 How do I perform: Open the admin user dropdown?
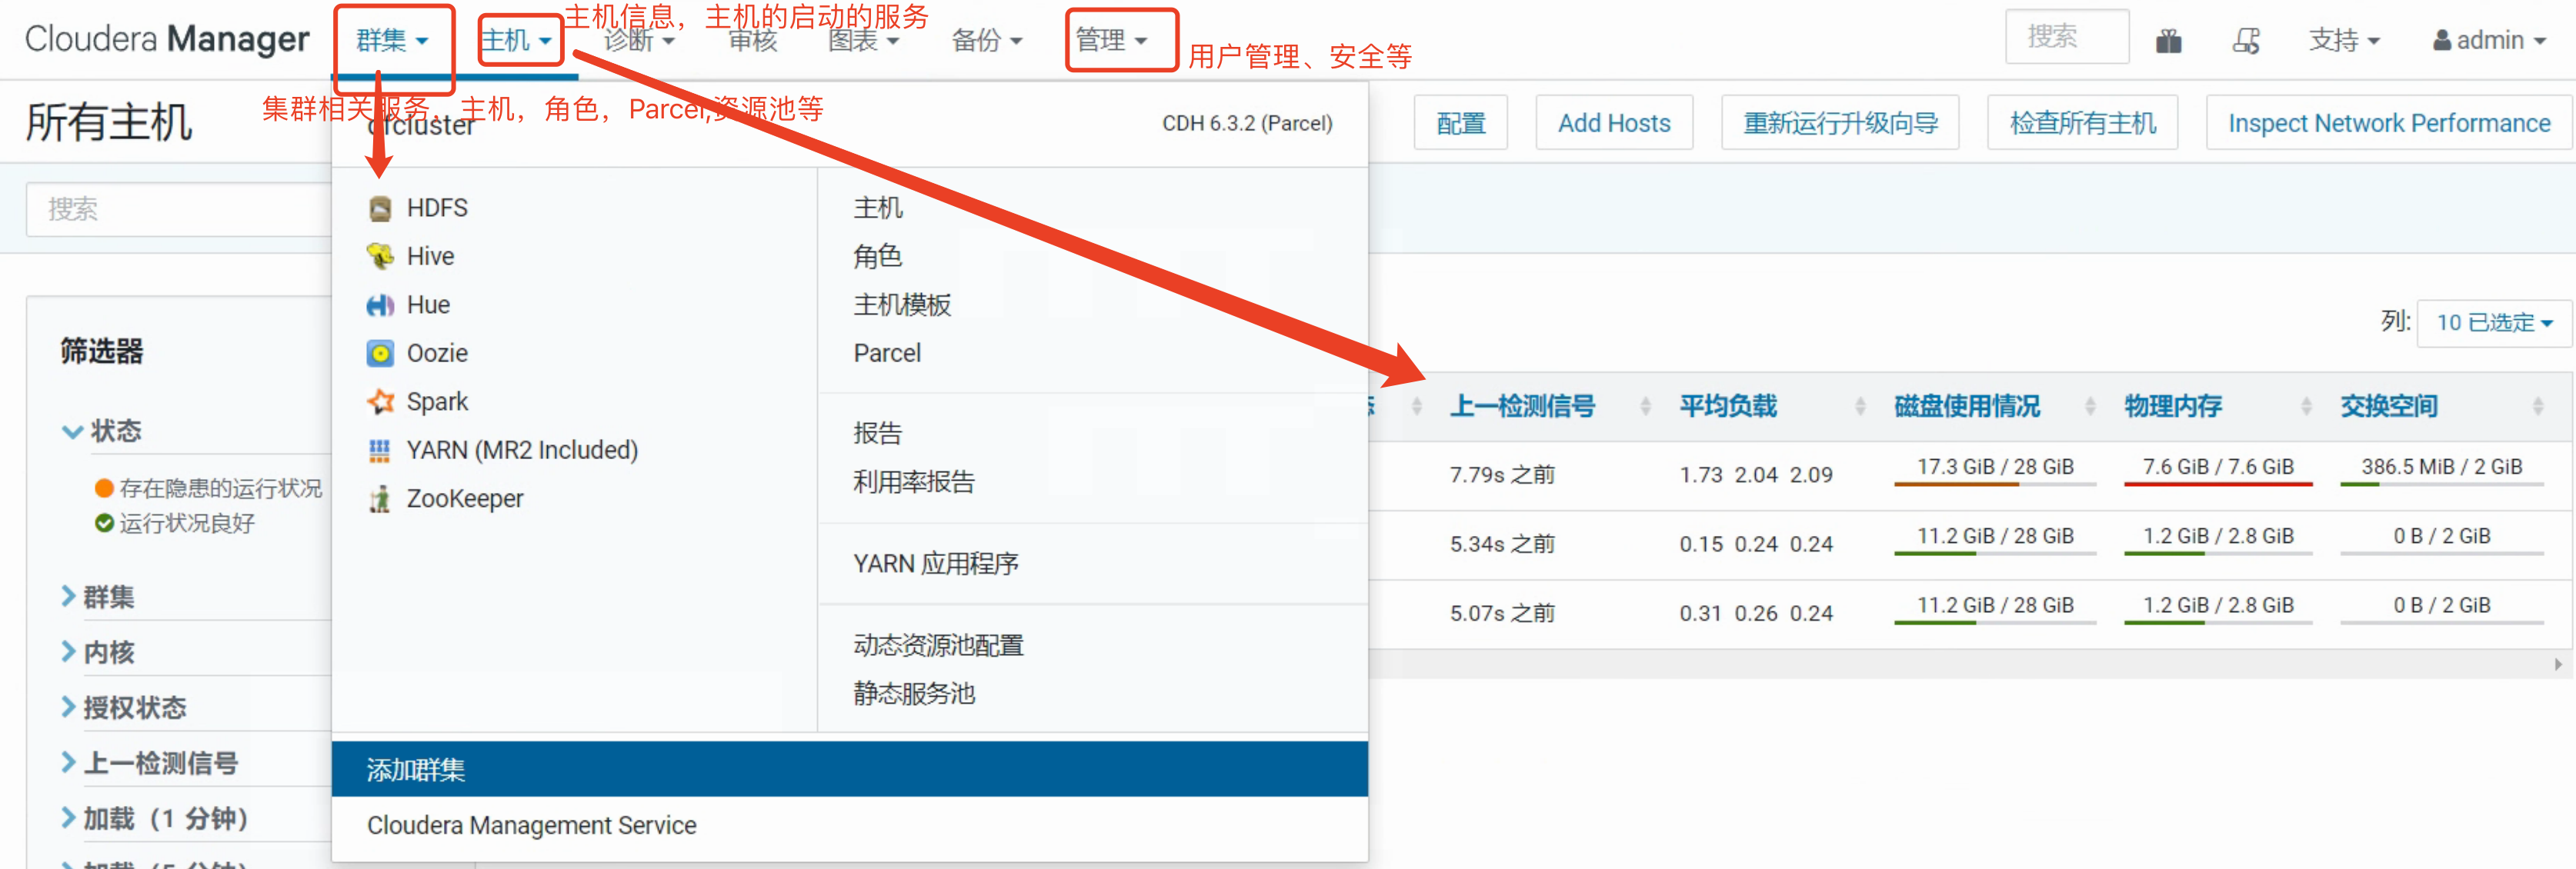[2488, 41]
